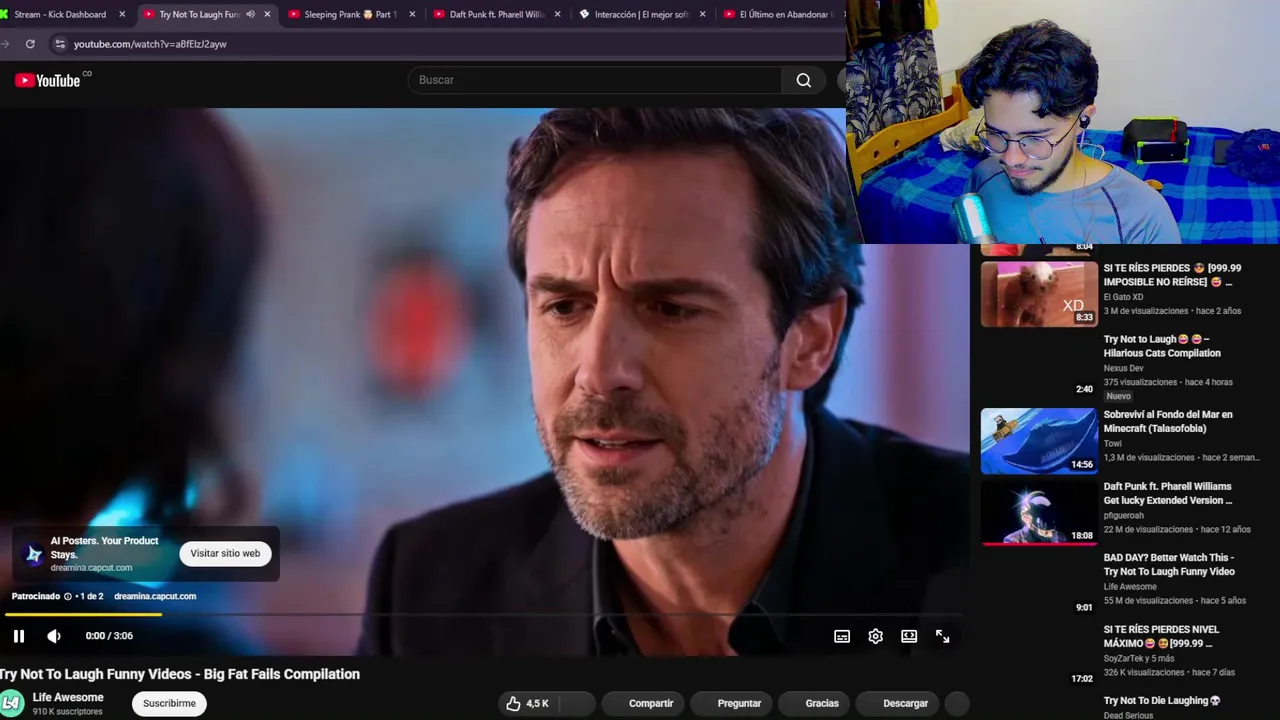Enter fullscreen with the expand icon
The width and height of the screenshot is (1280, 720).
942,636
